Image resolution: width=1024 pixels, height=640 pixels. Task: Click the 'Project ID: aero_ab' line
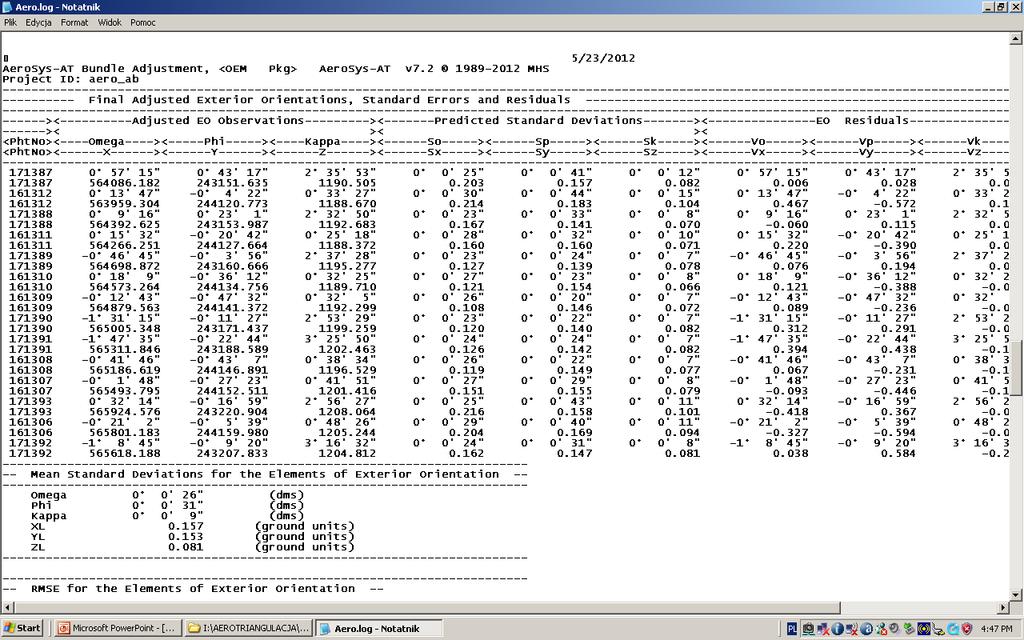point(71,79)
